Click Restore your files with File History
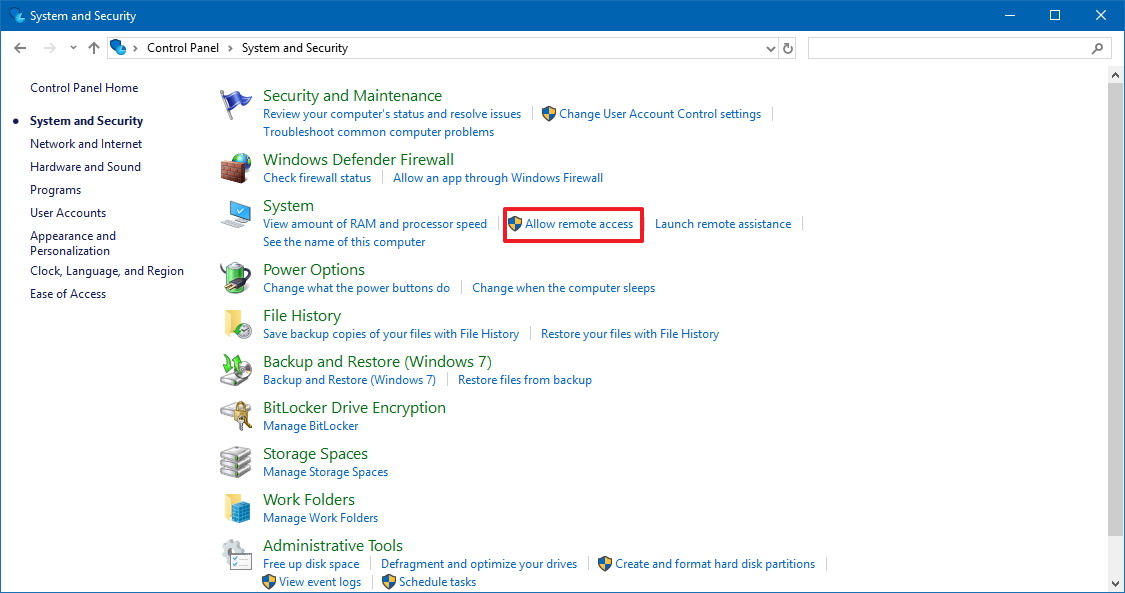Screen dimensions: 1125x593 pos(630,333)
